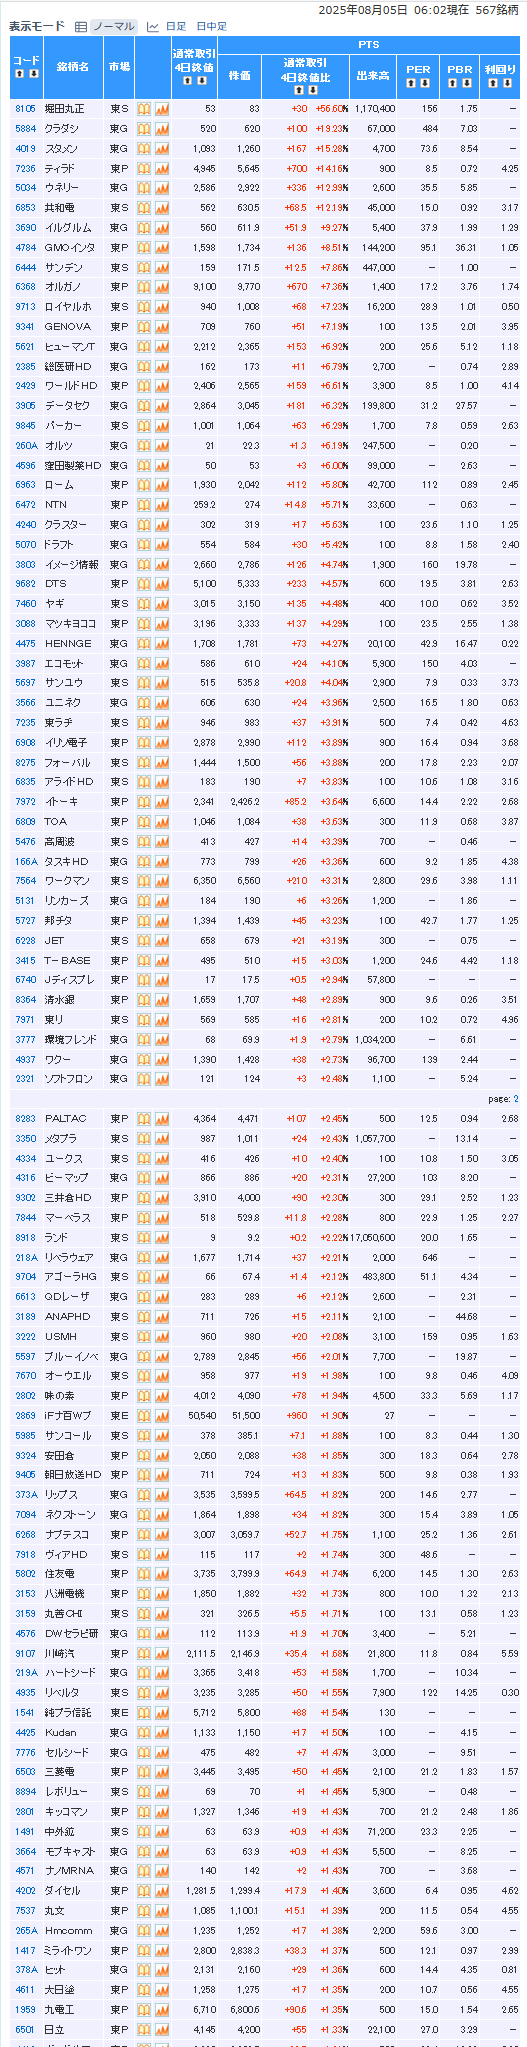
Task: Open chart icon for DTS row
Action: pos(162,584)
